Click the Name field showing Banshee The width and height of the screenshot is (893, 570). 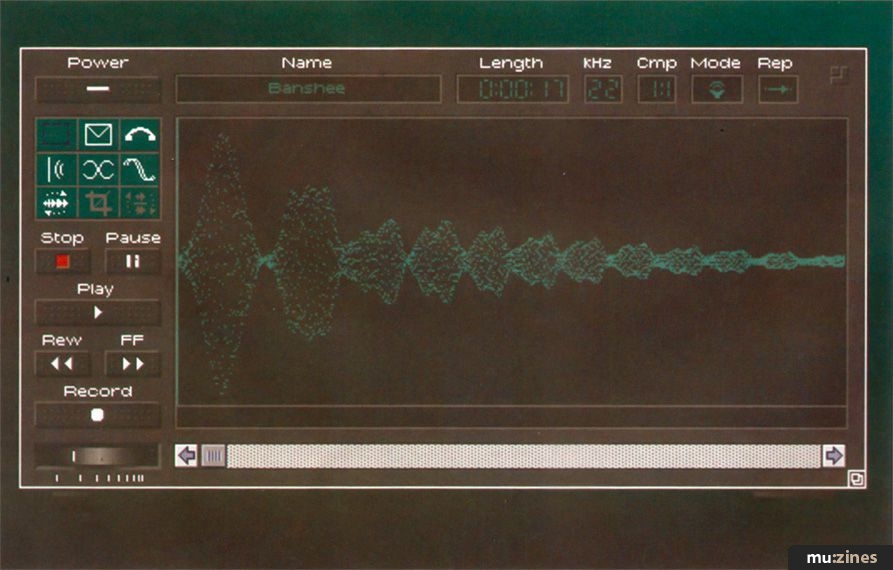tap(308, 89)
